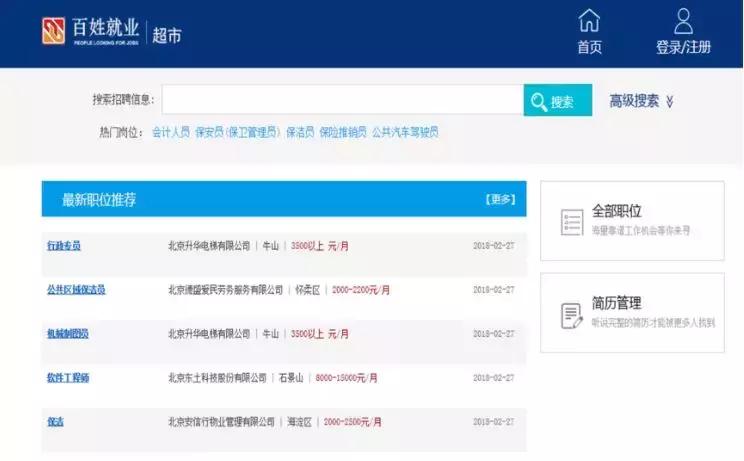The image size is (744, 461).
Task: Expand 高级搜索 options
Action: (x=641, y=101)
